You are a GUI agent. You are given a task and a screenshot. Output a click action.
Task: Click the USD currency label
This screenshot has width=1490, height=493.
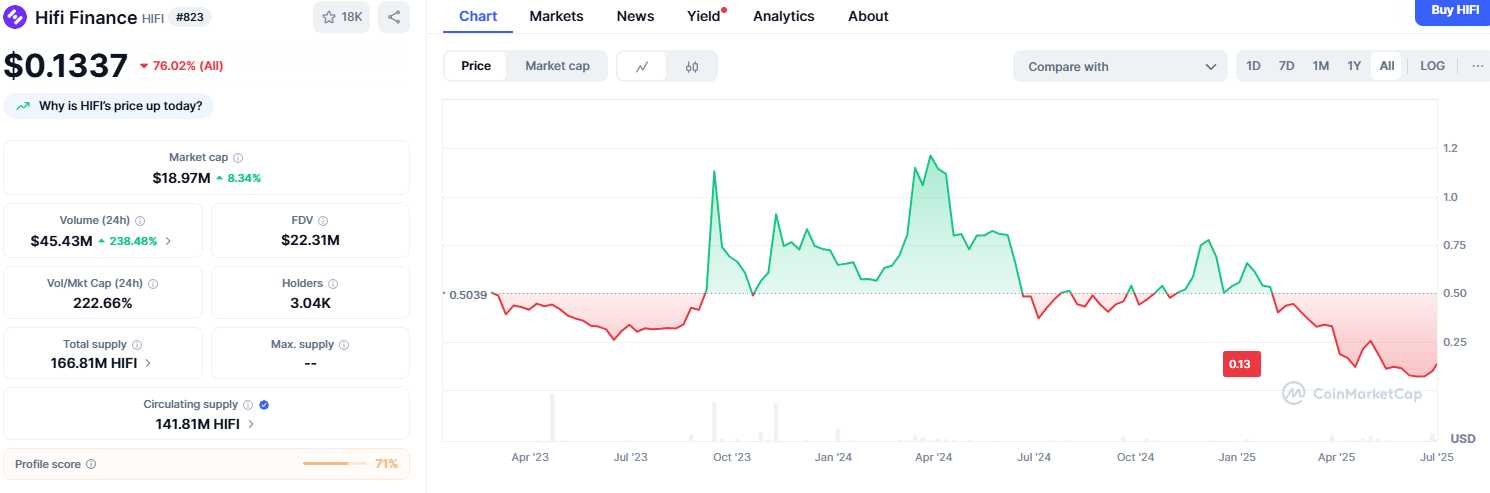1463,439
